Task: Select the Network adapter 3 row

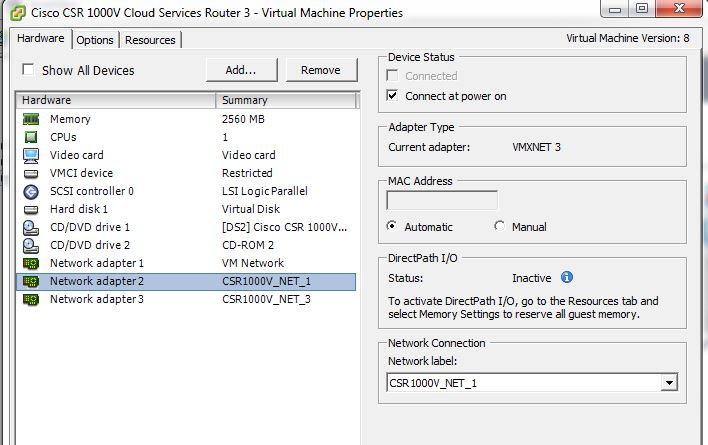Action: coord(186,300)
